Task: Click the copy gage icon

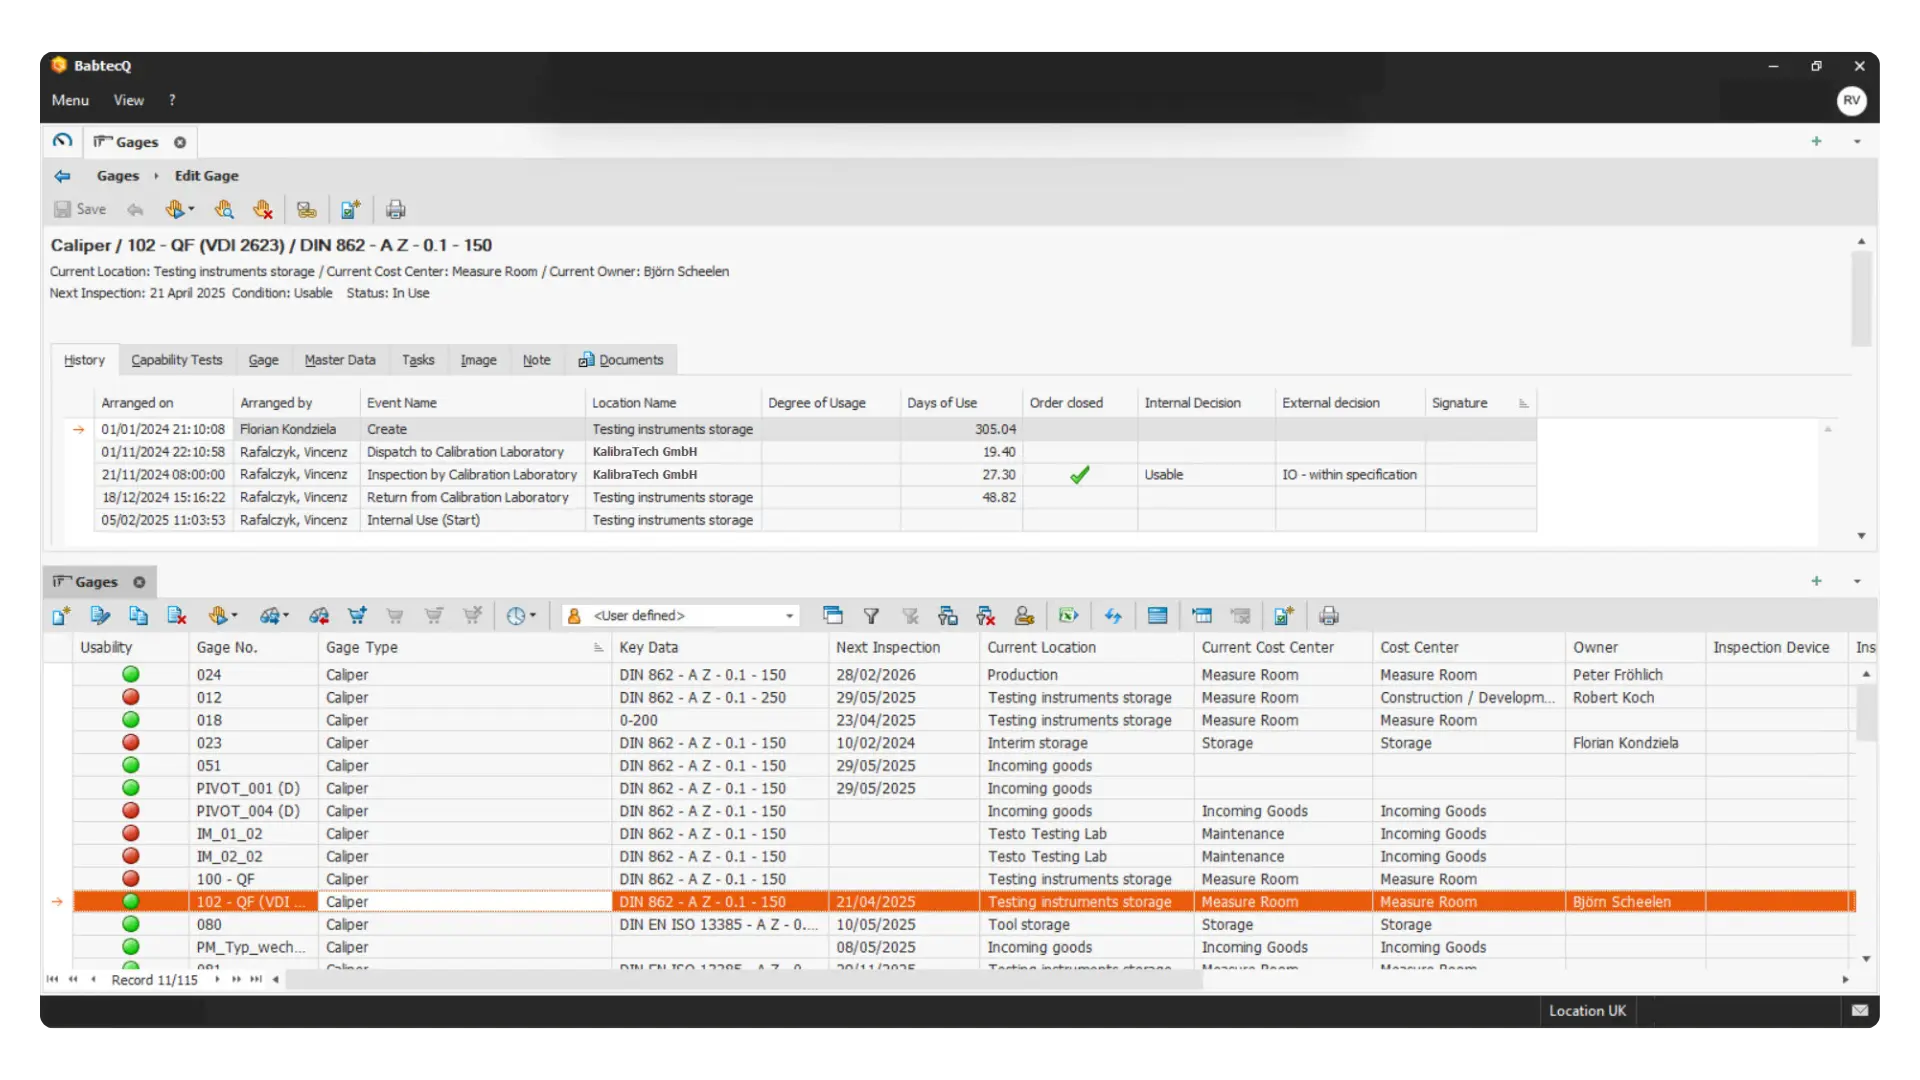Action: (x=138, y=616)
